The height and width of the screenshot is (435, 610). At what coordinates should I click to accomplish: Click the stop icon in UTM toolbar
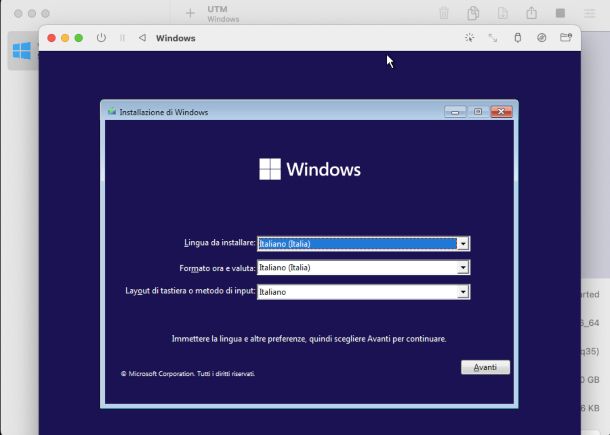560,13
